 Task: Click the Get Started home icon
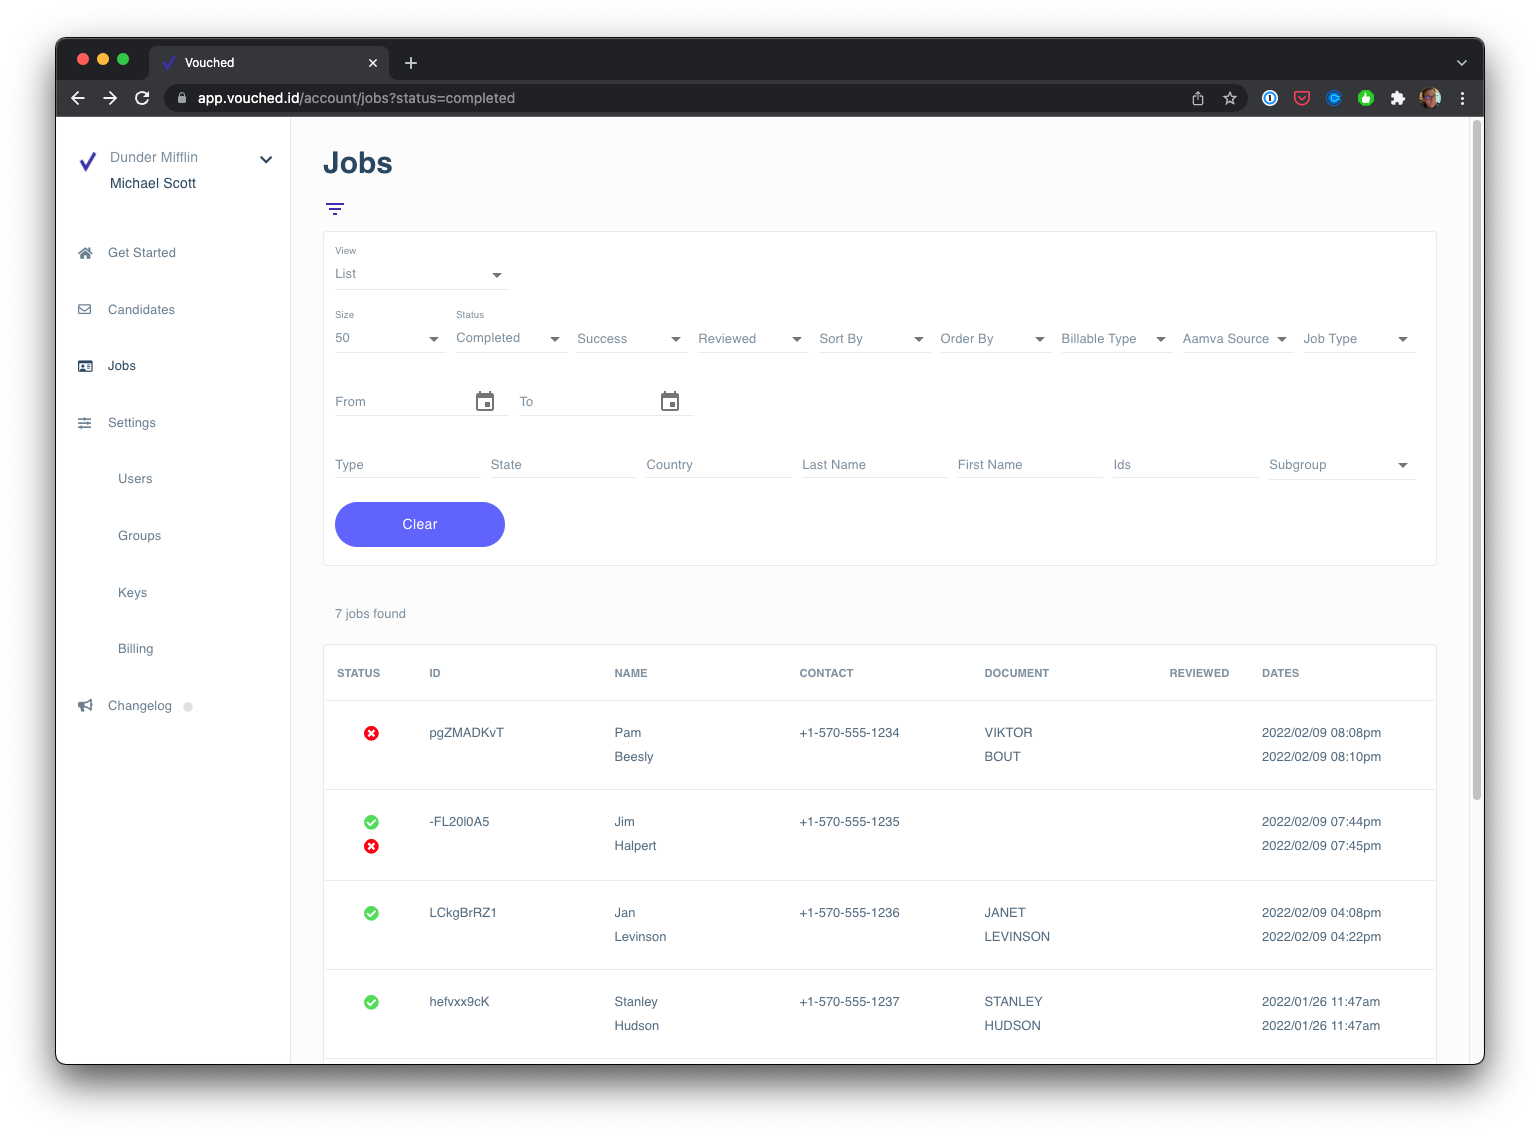[85, 253]
